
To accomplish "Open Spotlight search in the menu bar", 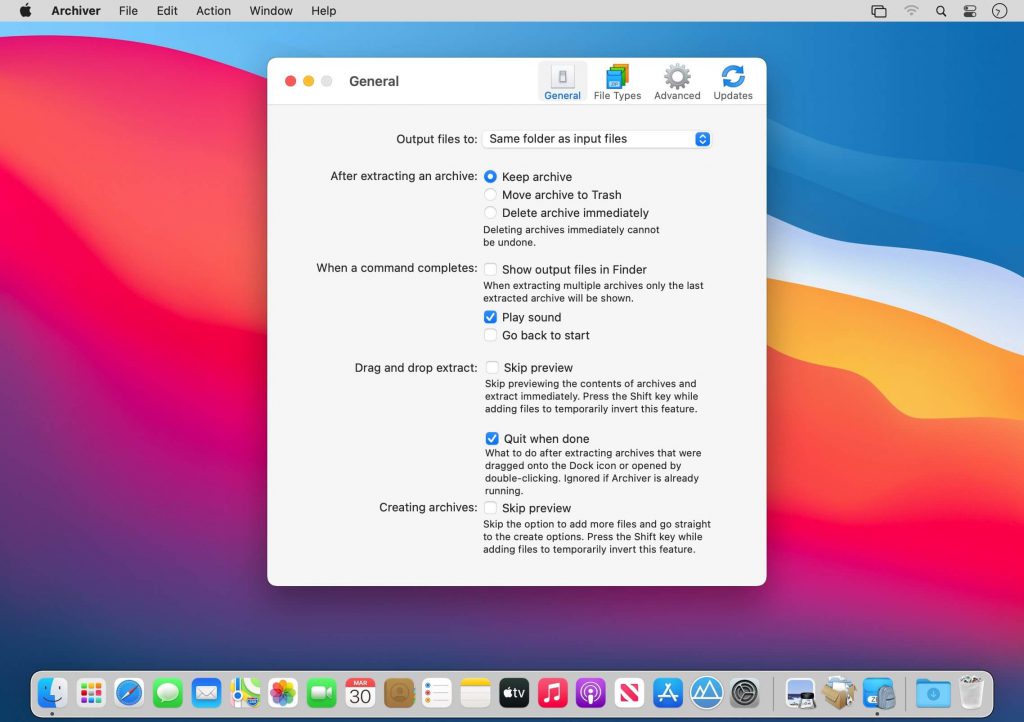I will coord(941,11).
